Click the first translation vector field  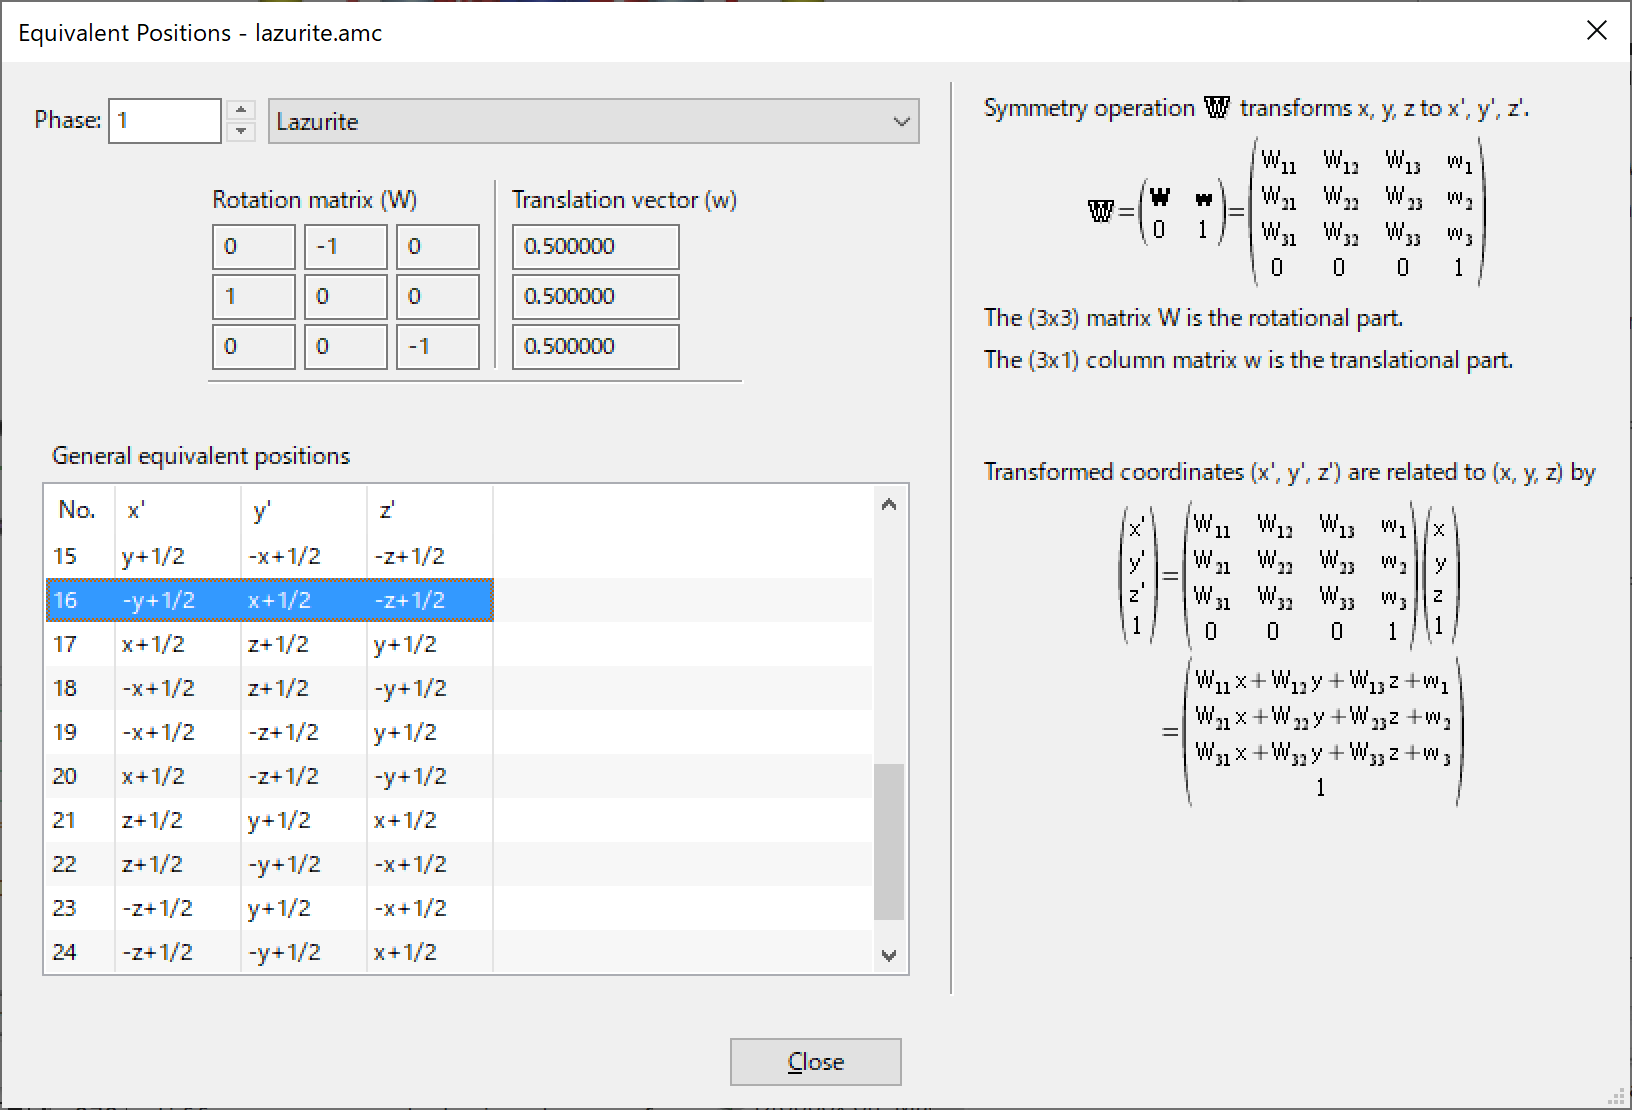click(x=595, y=247)
